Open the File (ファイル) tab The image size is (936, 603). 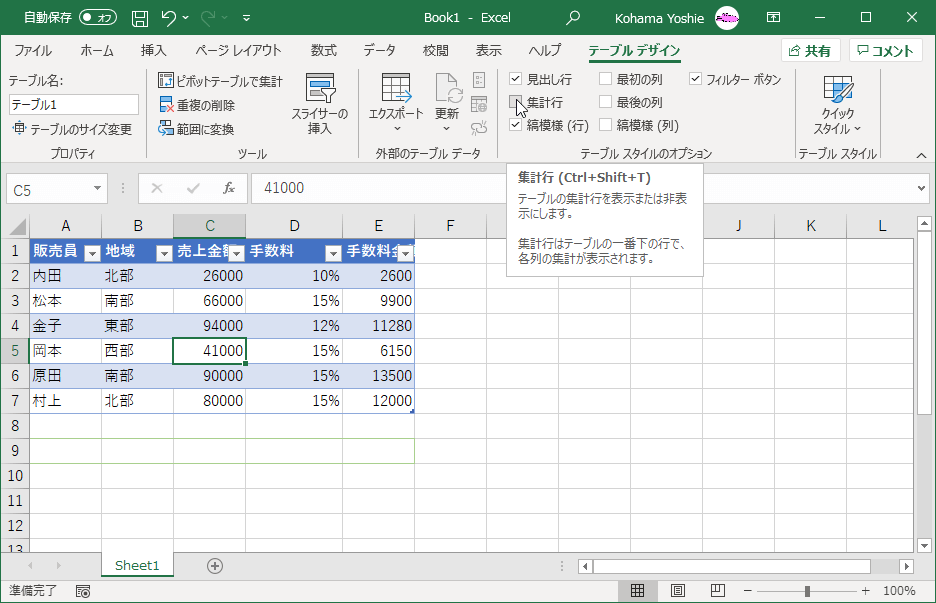33,51
